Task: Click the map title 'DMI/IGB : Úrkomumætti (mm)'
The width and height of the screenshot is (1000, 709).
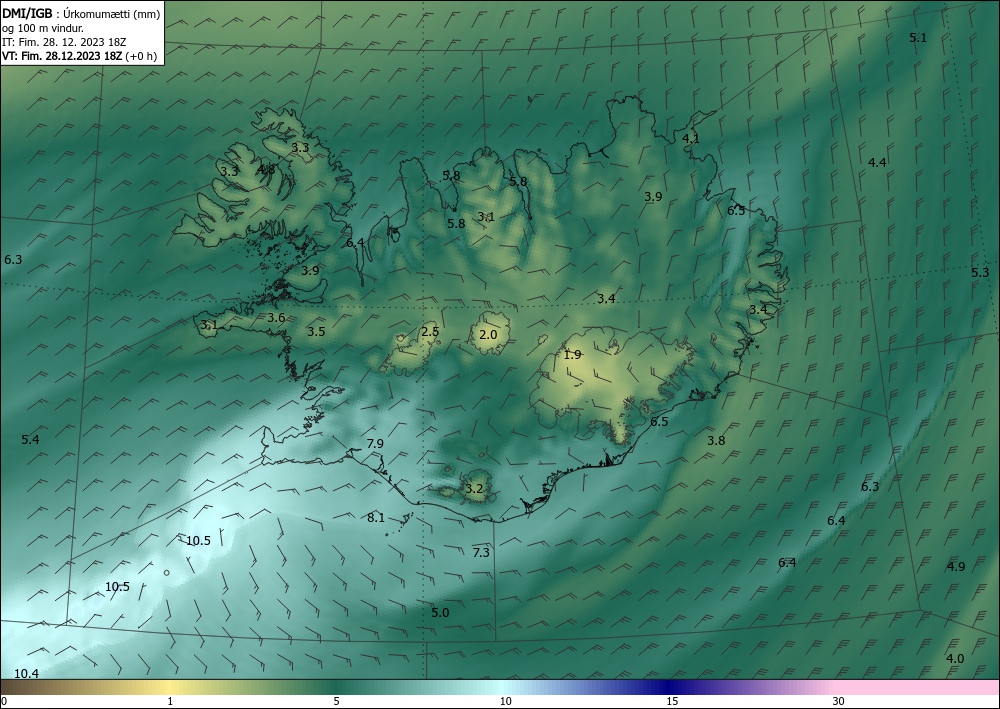Action: (x=81, y=14)
